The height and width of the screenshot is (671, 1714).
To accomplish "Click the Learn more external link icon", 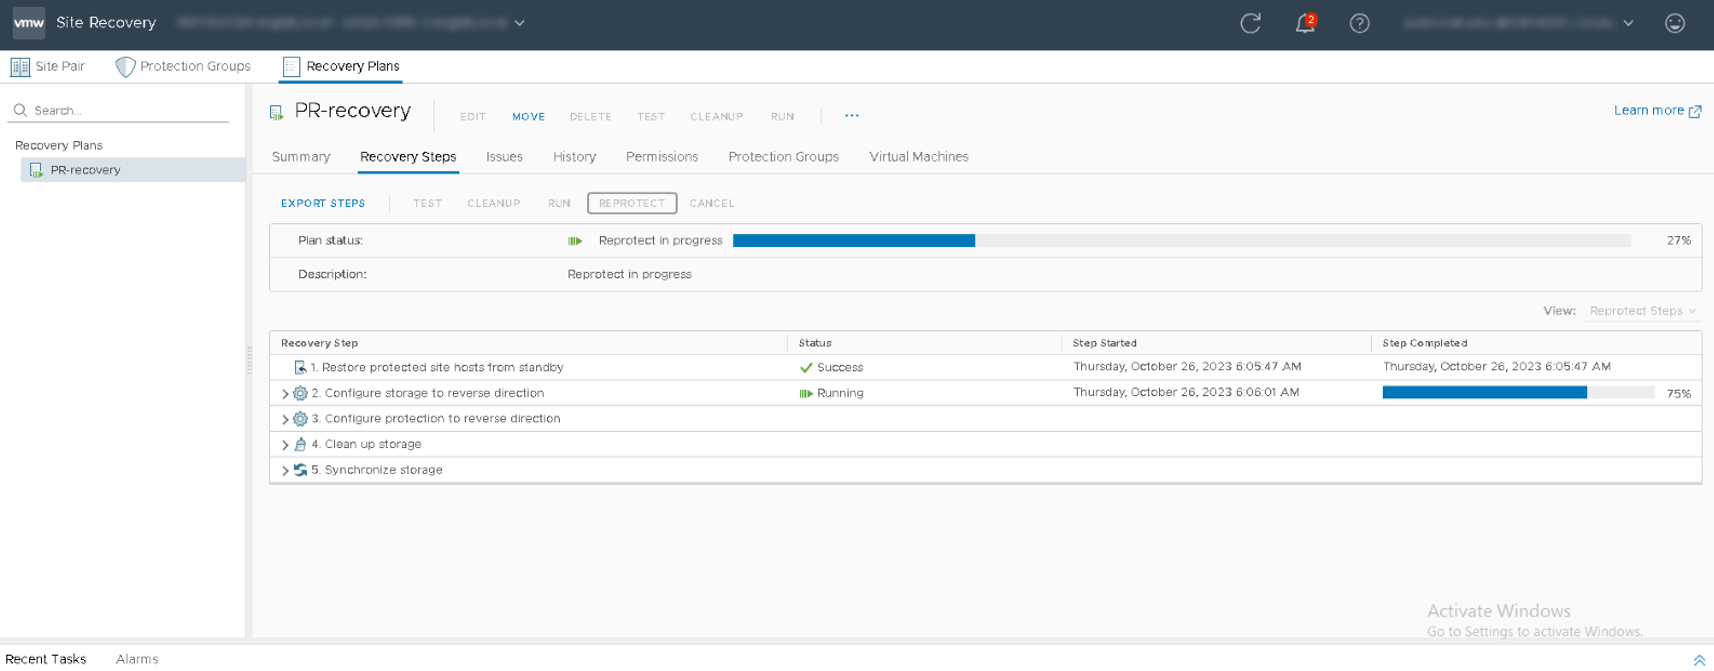I will (1695, 111).
